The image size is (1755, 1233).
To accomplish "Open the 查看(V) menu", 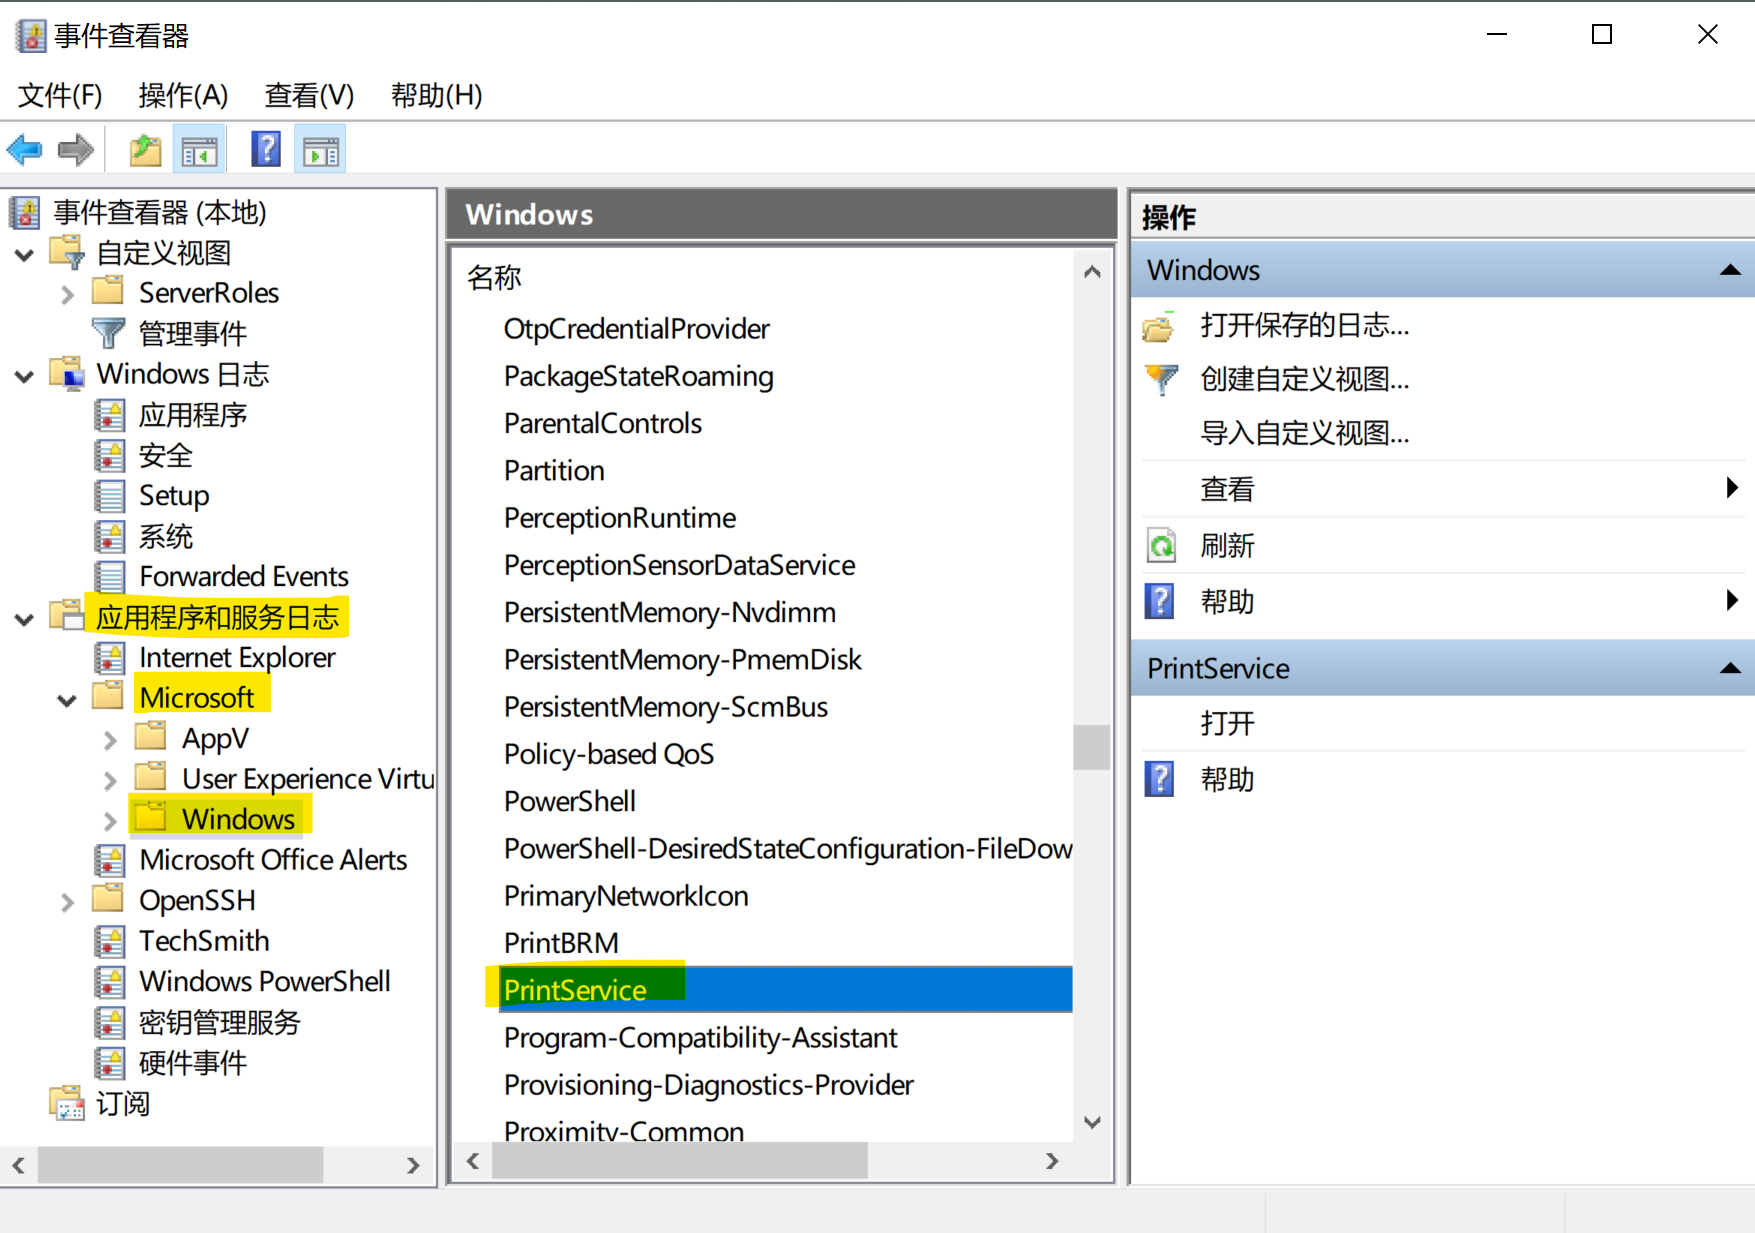I will pos(309,95).
